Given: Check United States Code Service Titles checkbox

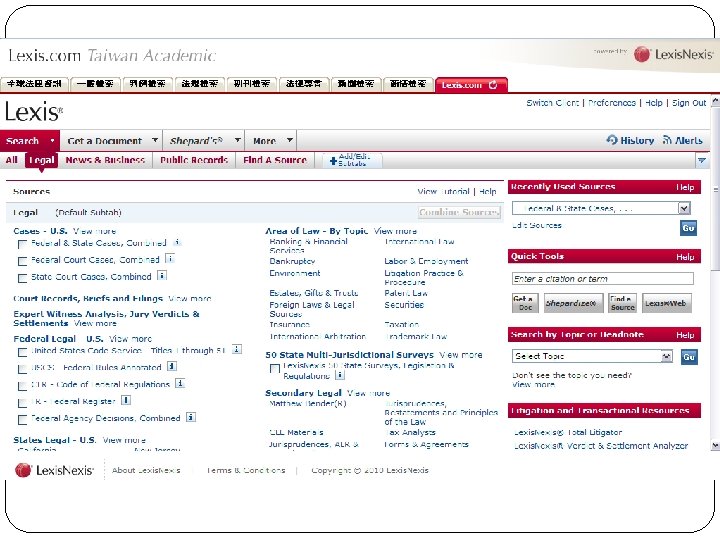Looking at the screenshot, I should tap(22, 352).
